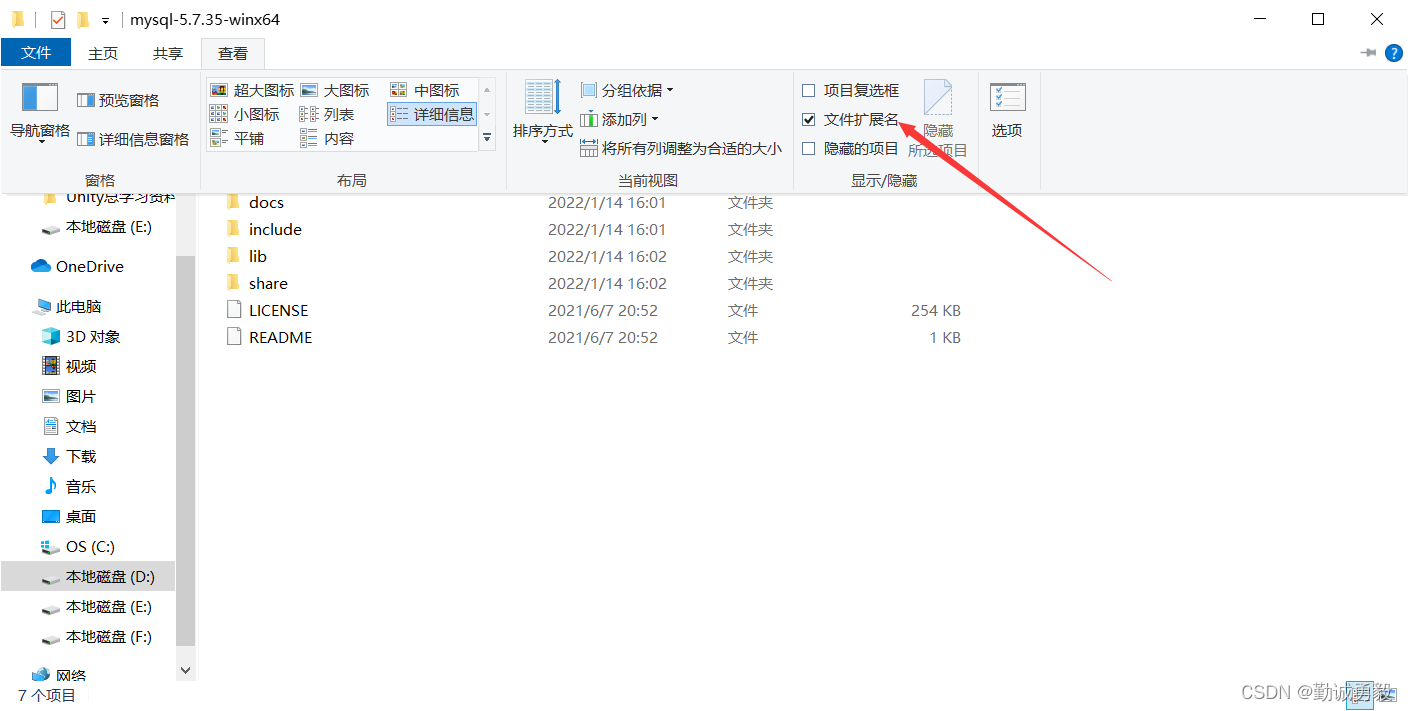Open Desktop (桌面) in sidebar
Screen dimensions: 1408x711
(69, 516)
